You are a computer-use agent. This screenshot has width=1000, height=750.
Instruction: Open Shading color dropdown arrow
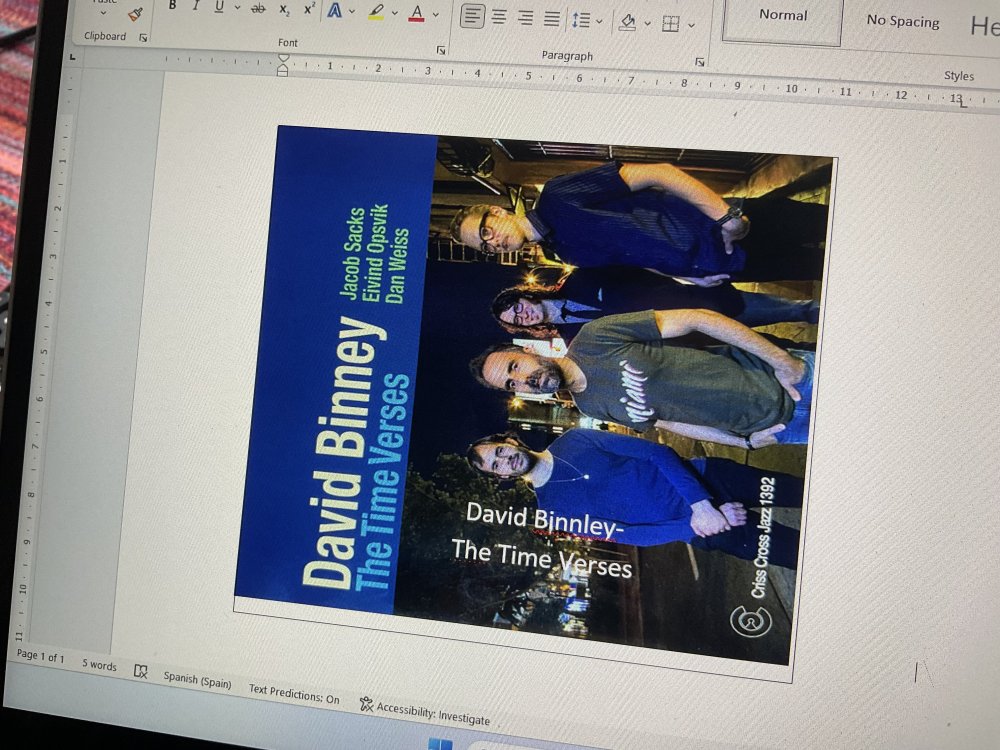click(647, 24)
